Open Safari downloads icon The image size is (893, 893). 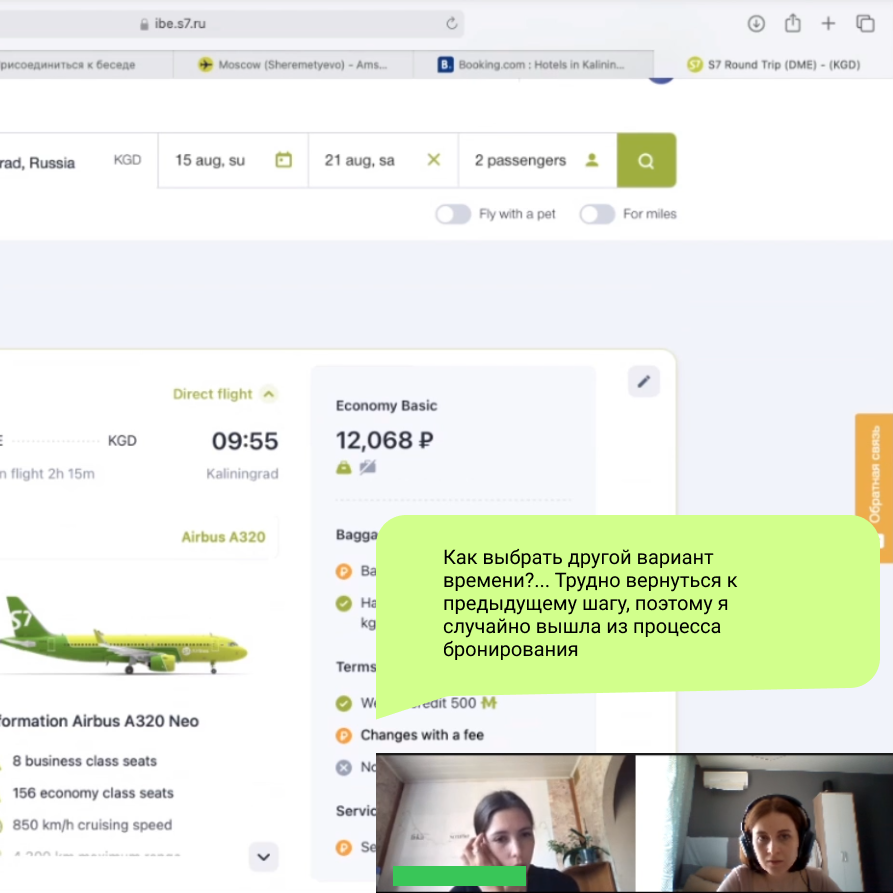(x=756, y=23)
